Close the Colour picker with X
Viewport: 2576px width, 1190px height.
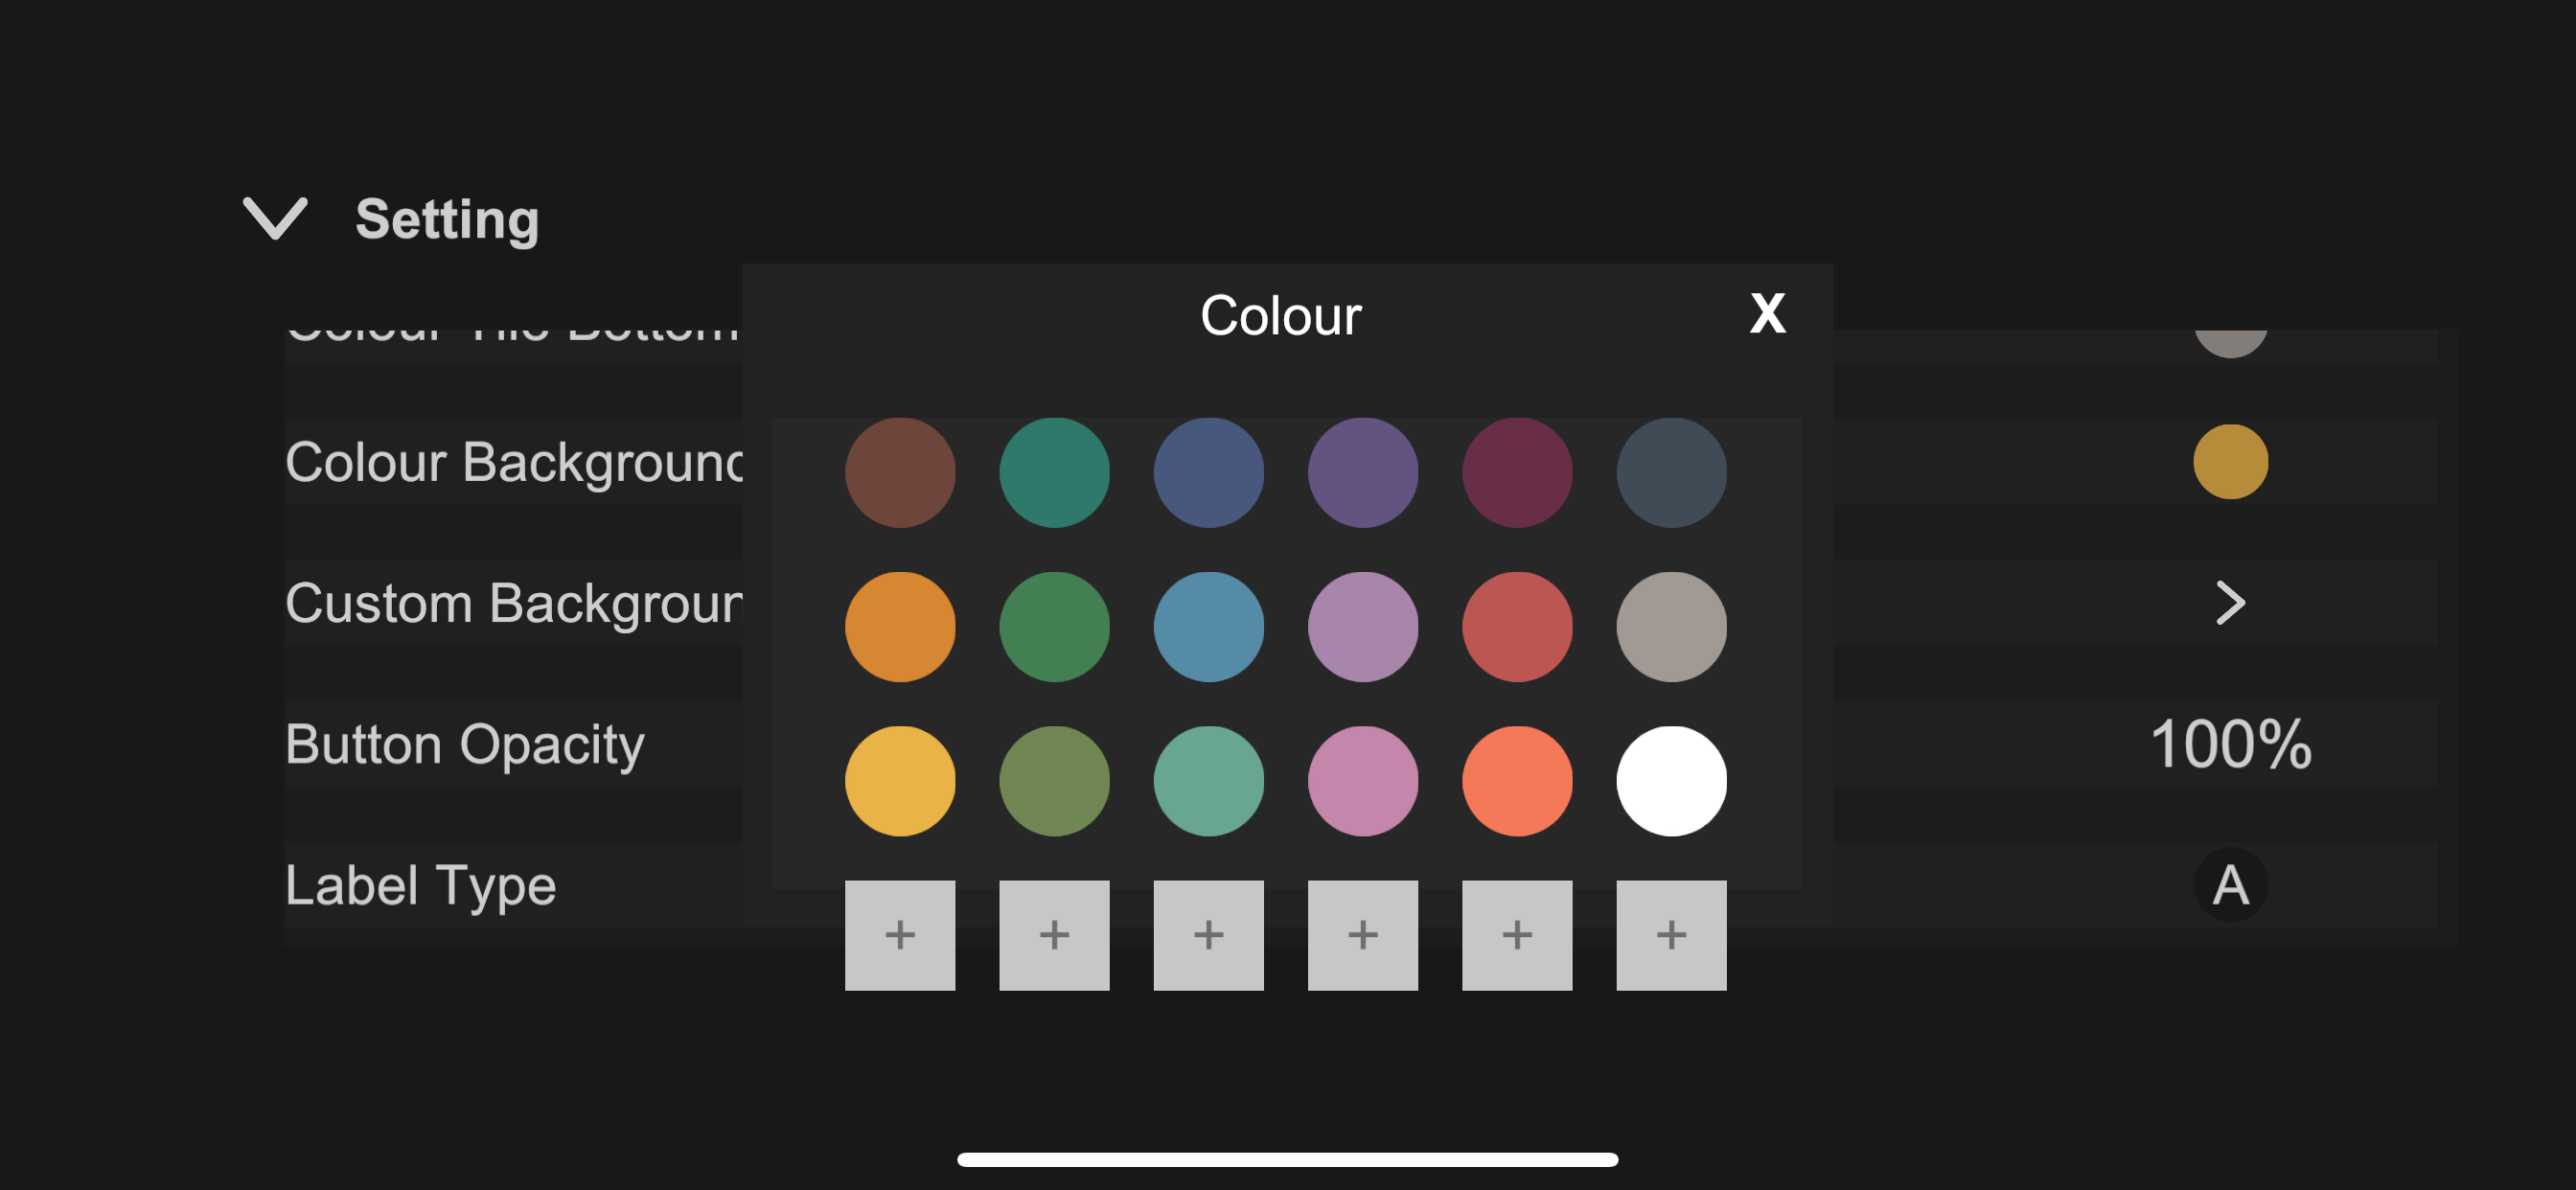tap(1767, 314)
